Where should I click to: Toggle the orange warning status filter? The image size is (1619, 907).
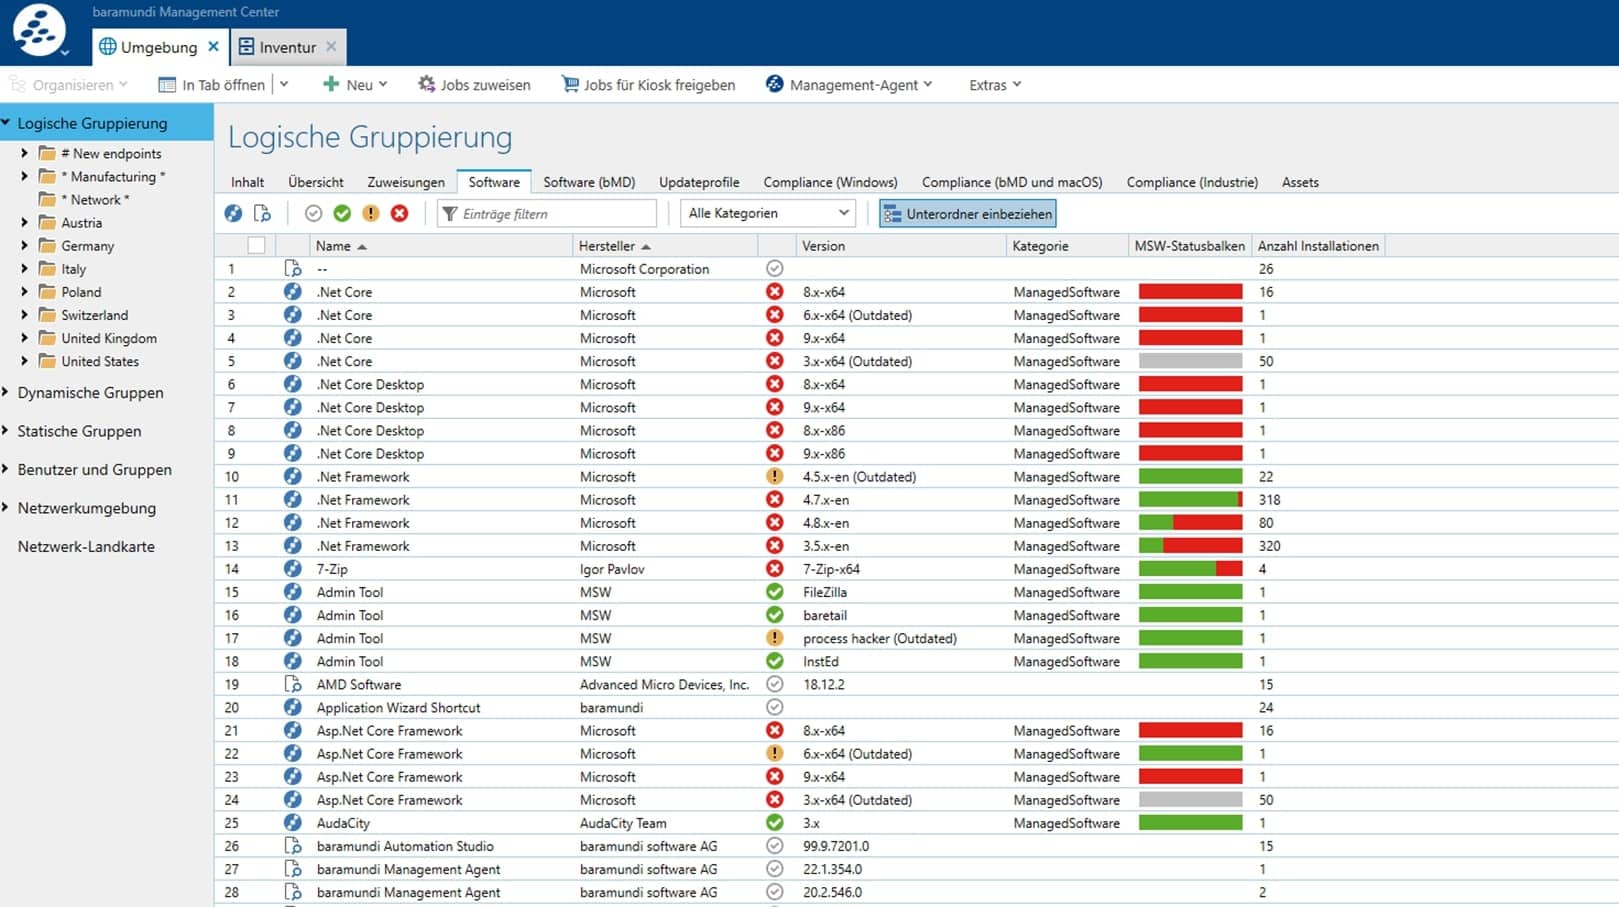point(371,213)
